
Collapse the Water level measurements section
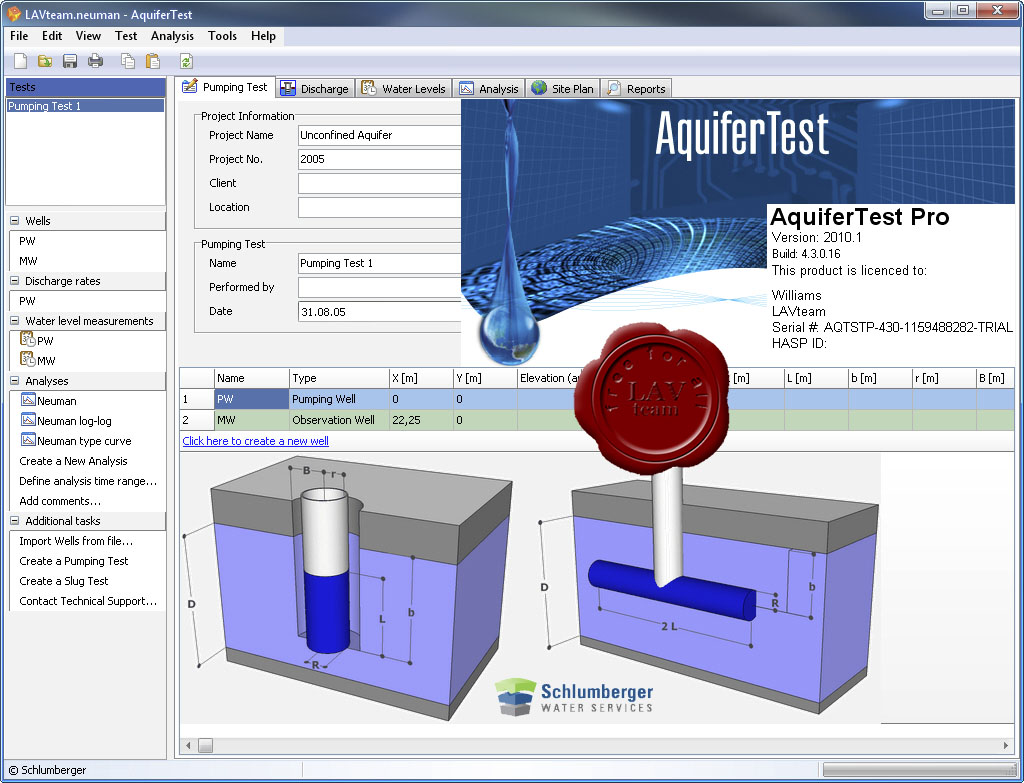[14, 321]
